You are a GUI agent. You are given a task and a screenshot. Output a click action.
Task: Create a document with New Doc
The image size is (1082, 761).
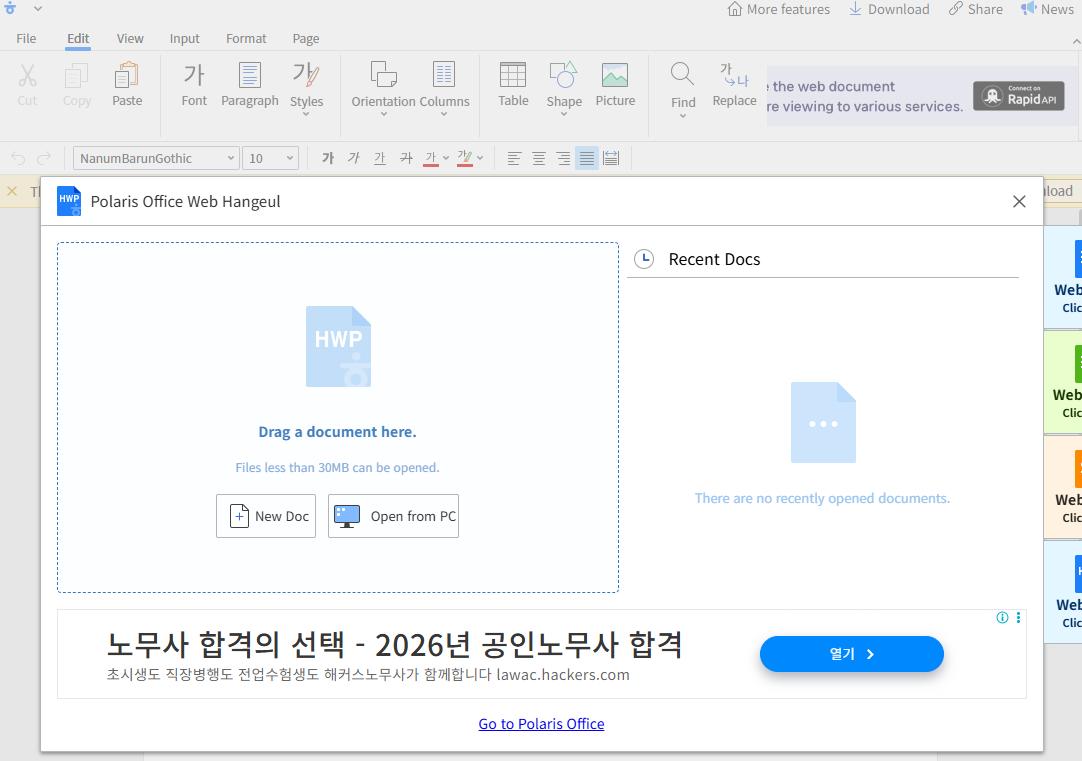coord(265,516)
